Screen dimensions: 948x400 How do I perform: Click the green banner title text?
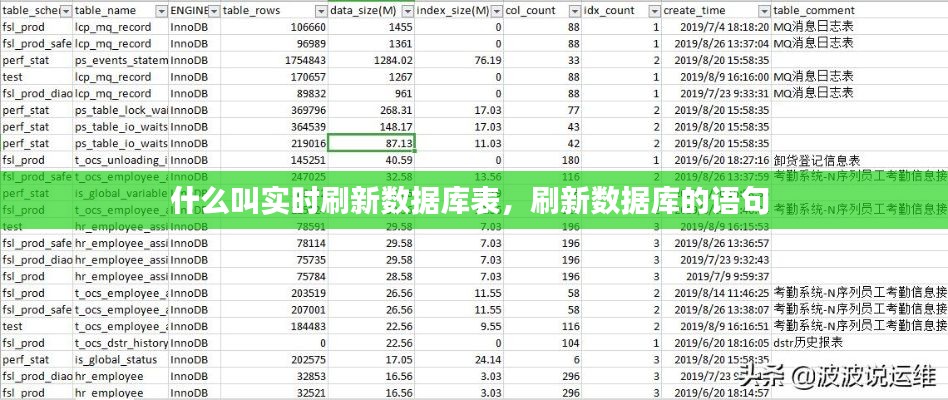pos(470,201)
